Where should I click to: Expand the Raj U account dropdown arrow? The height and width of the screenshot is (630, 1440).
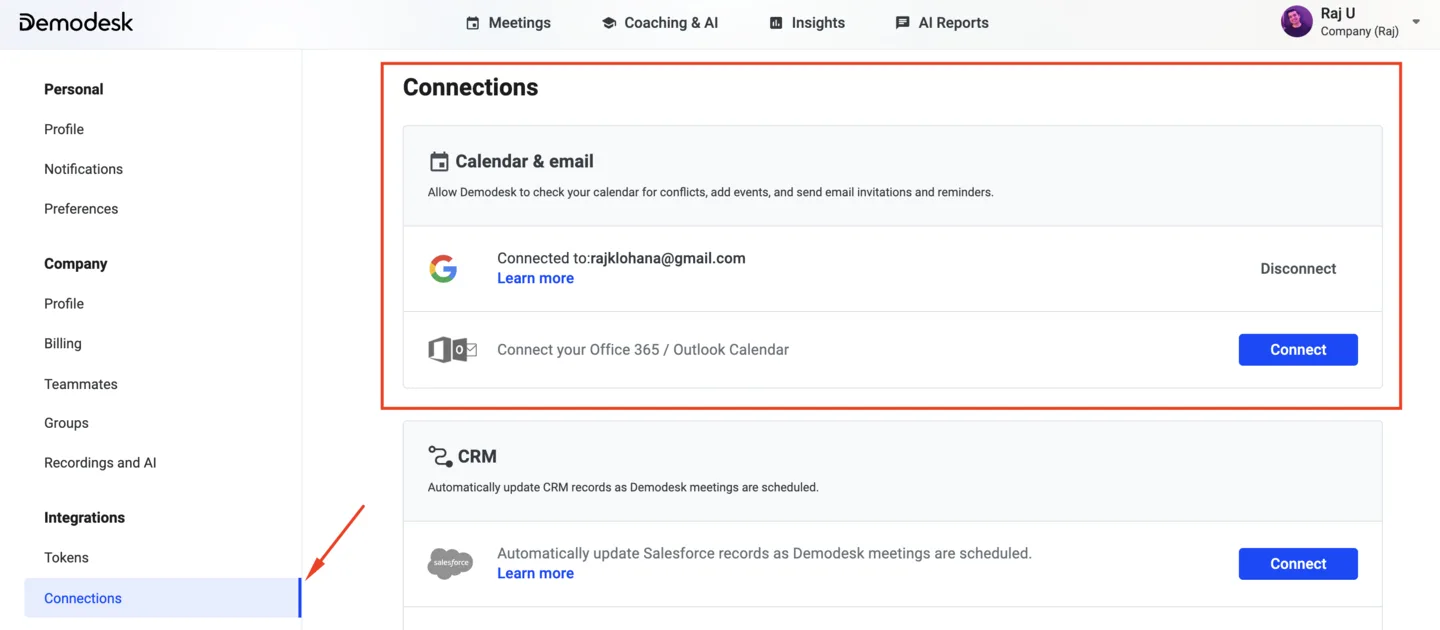[x=1416, y=22]
